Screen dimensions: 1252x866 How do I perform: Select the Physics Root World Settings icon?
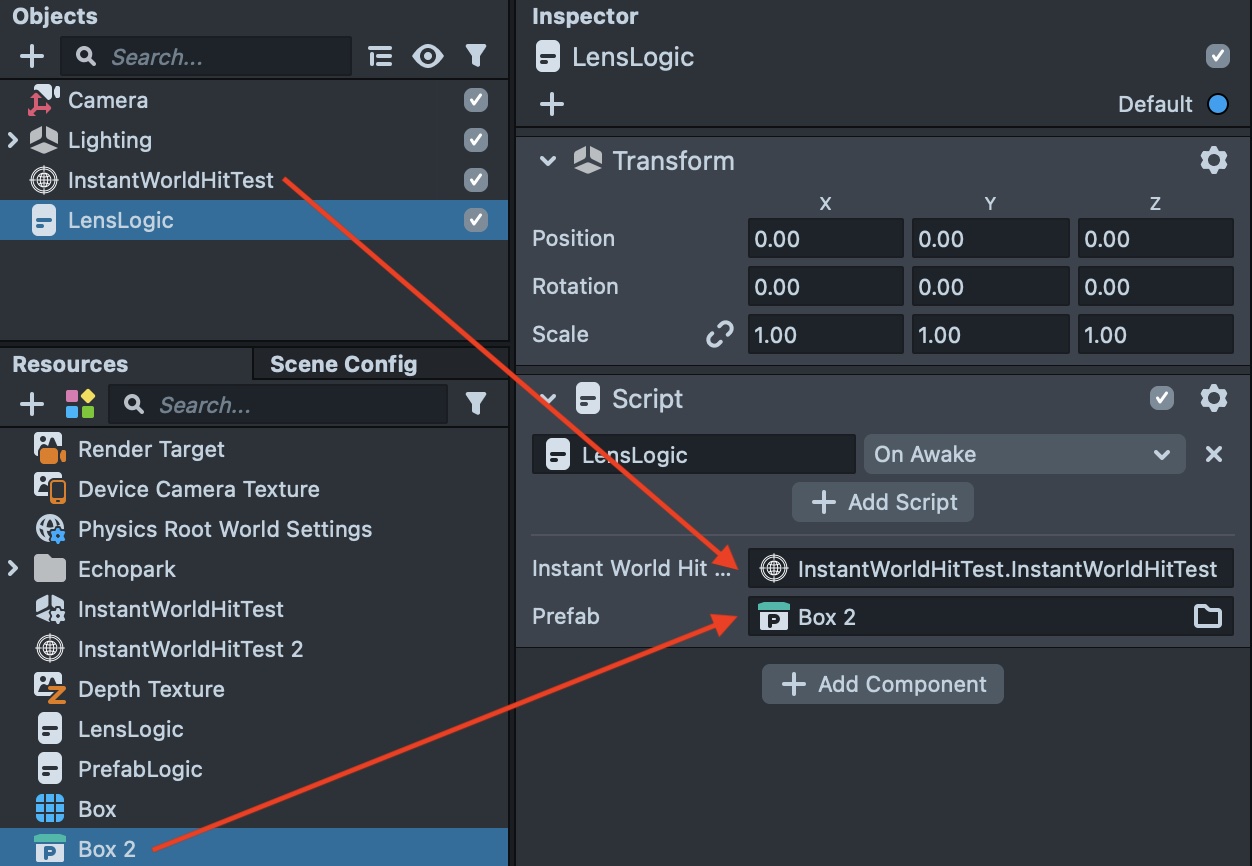(49, 529)
